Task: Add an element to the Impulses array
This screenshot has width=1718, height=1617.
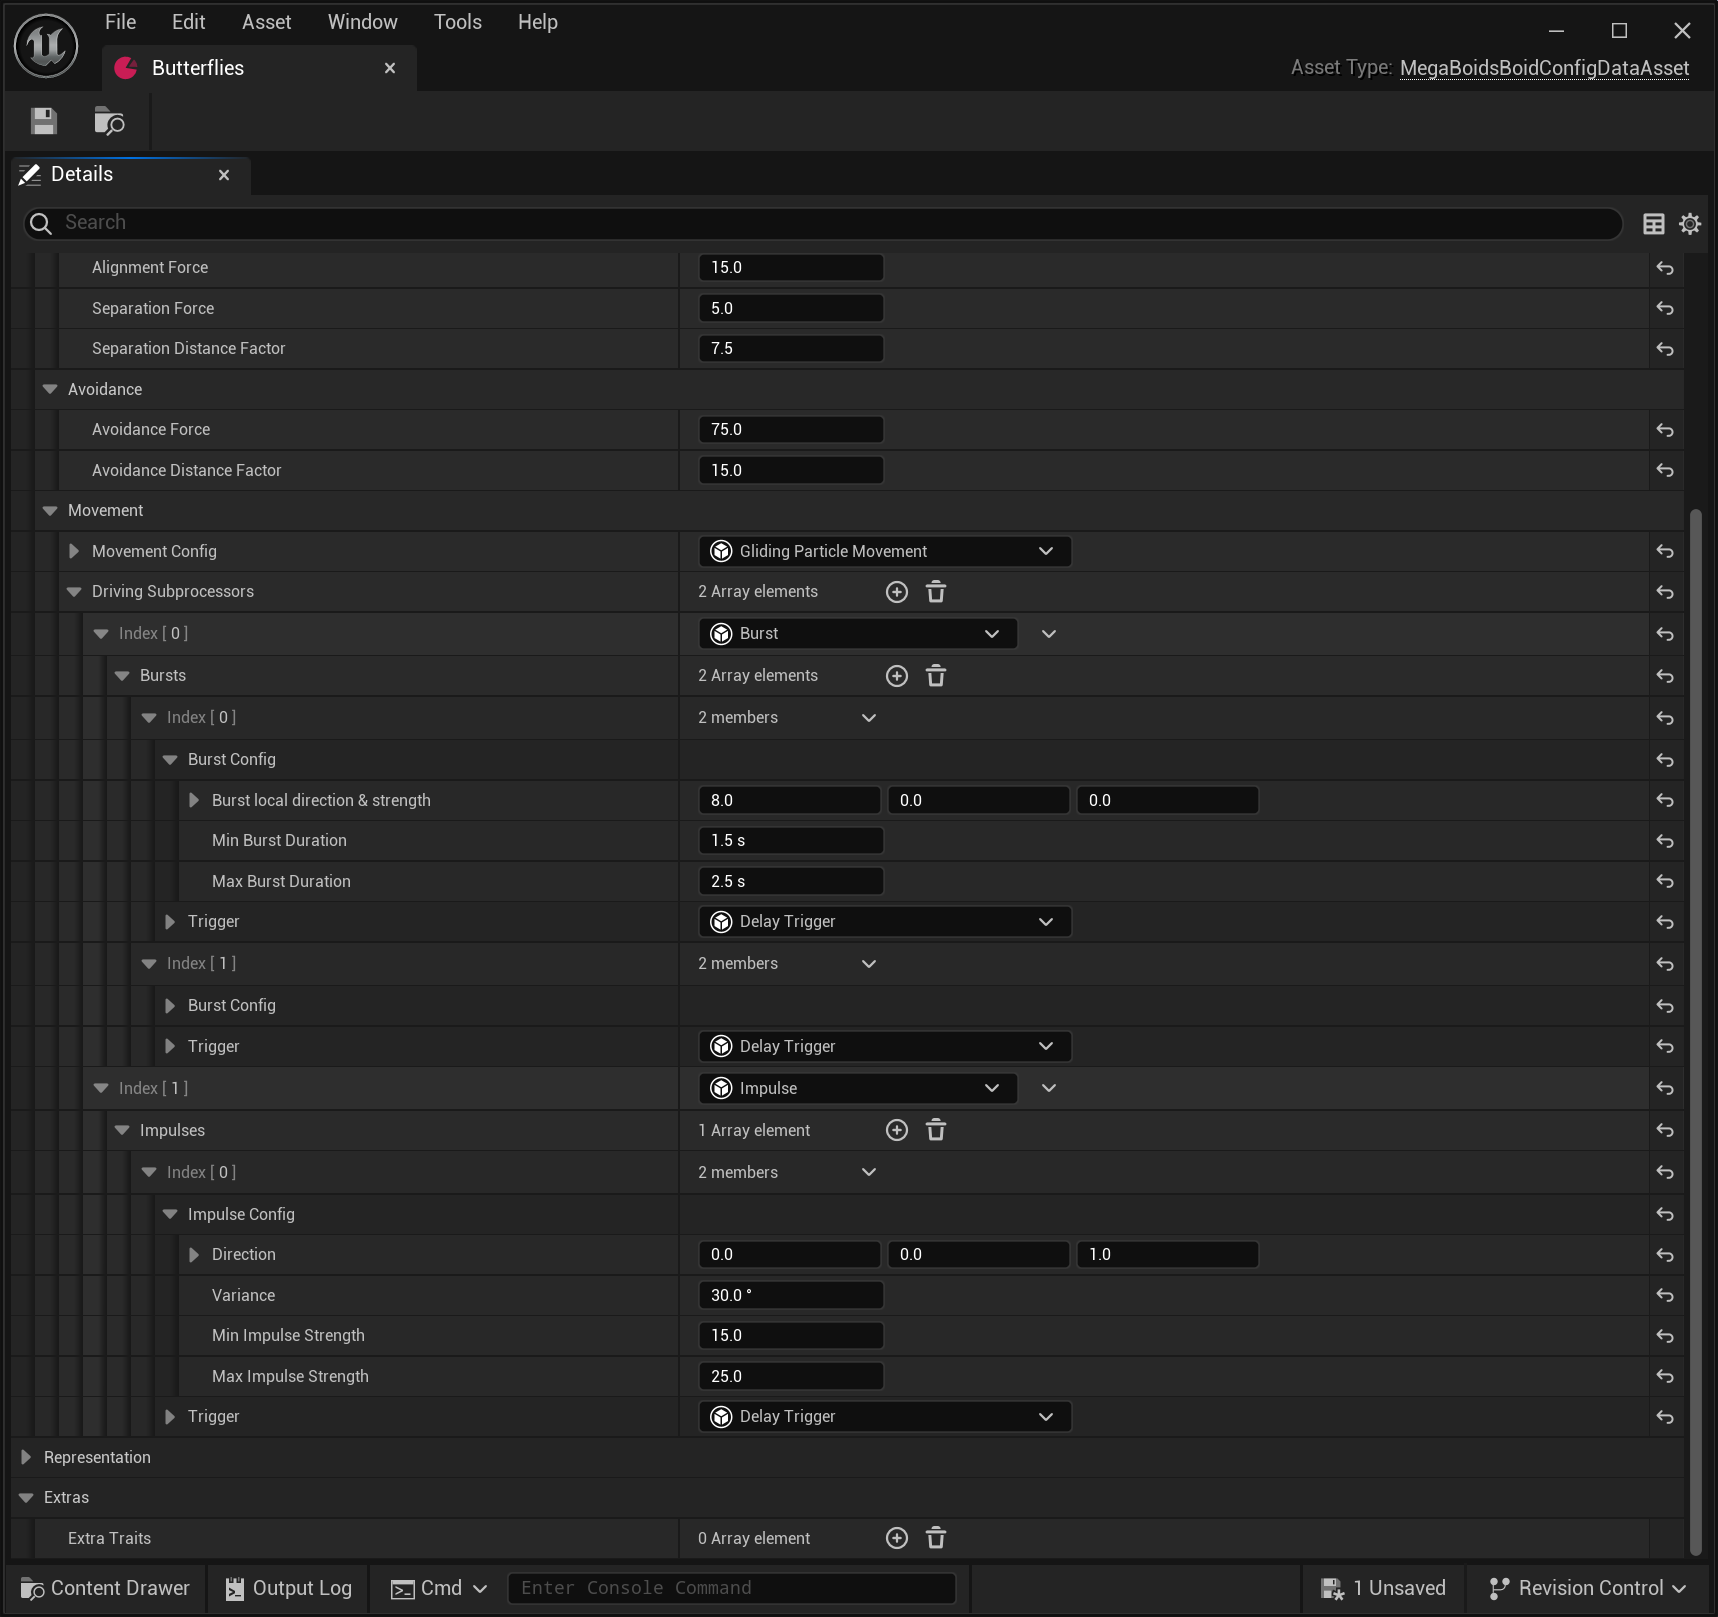Action: coord(896,1129)
